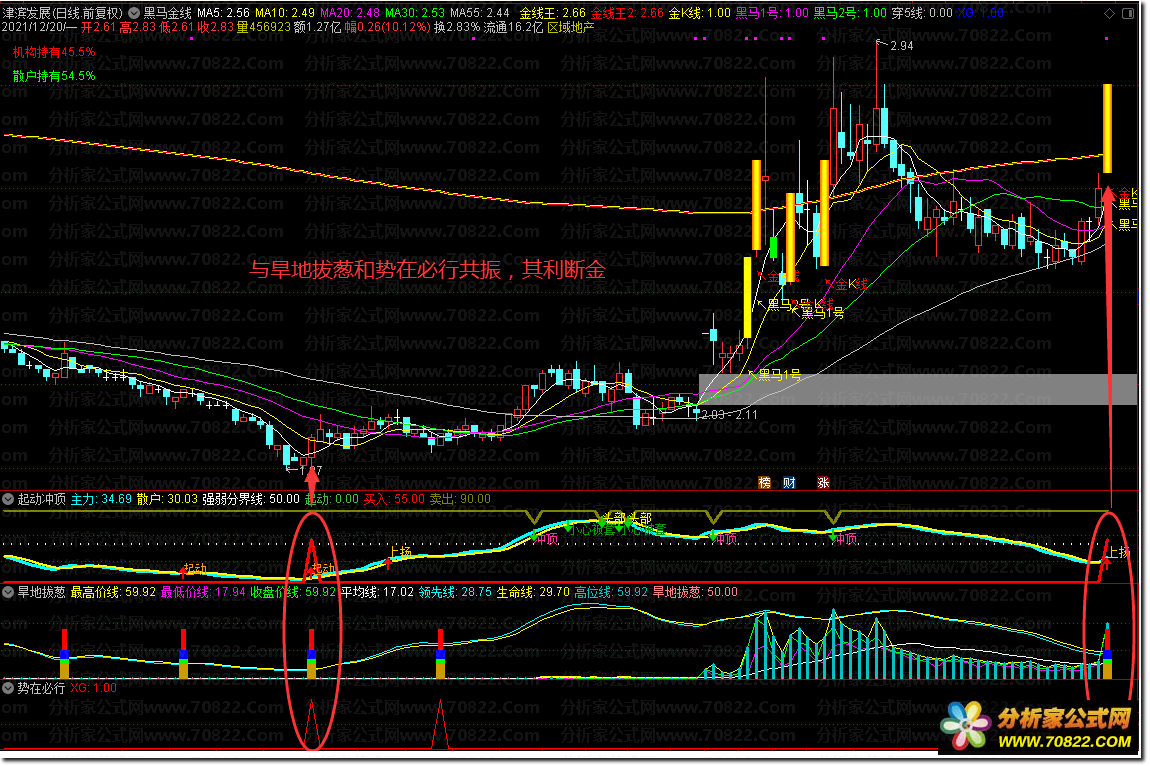Toggle the side panel icon at top right
The height and width of the screenshot is (766, 1150).
[1128, 13]
